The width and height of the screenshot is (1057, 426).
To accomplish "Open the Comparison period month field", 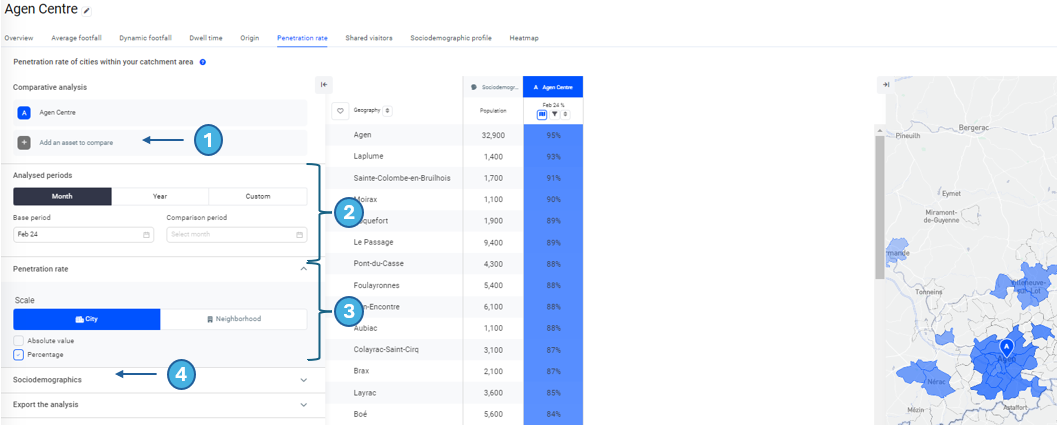I will [236, 235].
